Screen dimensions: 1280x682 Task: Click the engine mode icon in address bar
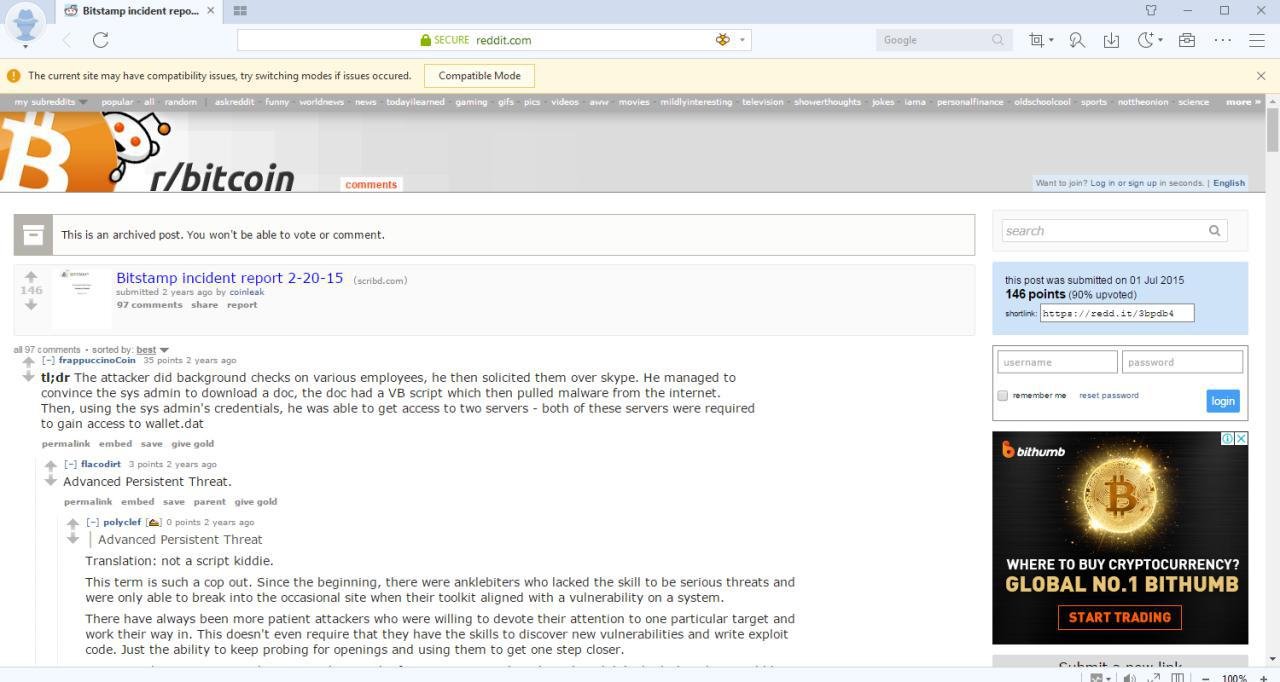723,40
